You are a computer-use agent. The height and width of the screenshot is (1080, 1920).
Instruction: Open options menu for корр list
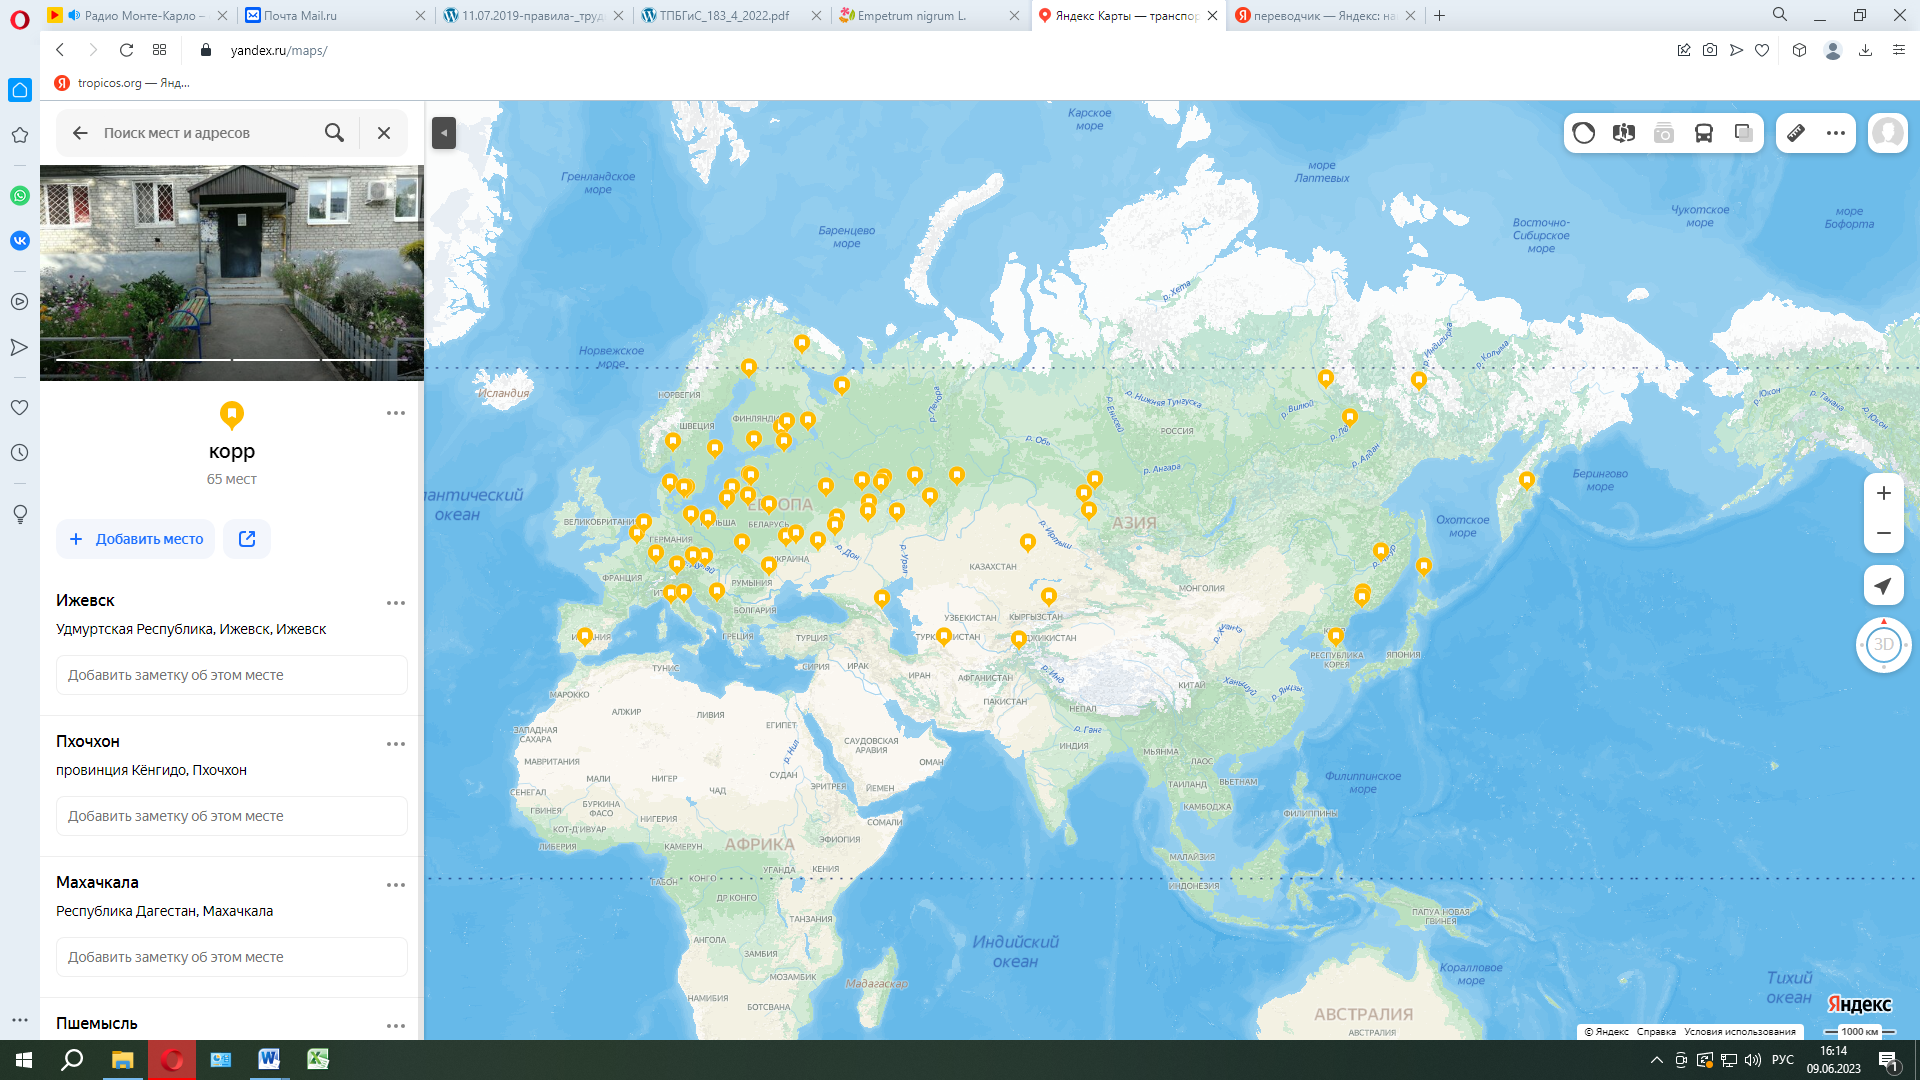[x=396, y=413]
